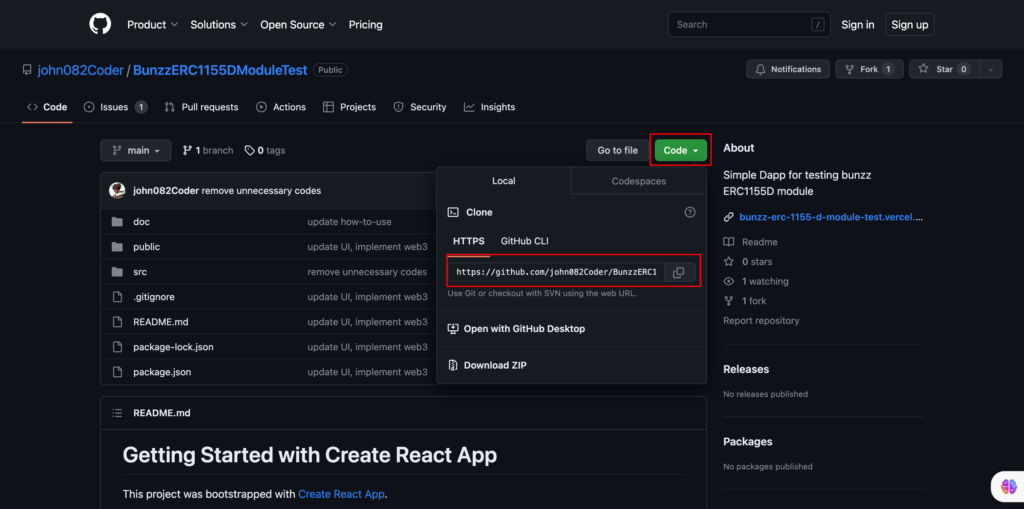Viewport: 1024px width, 509px height.
Task: Click Download ZIP
Action: pyautogui.click(x=487, y=365)
